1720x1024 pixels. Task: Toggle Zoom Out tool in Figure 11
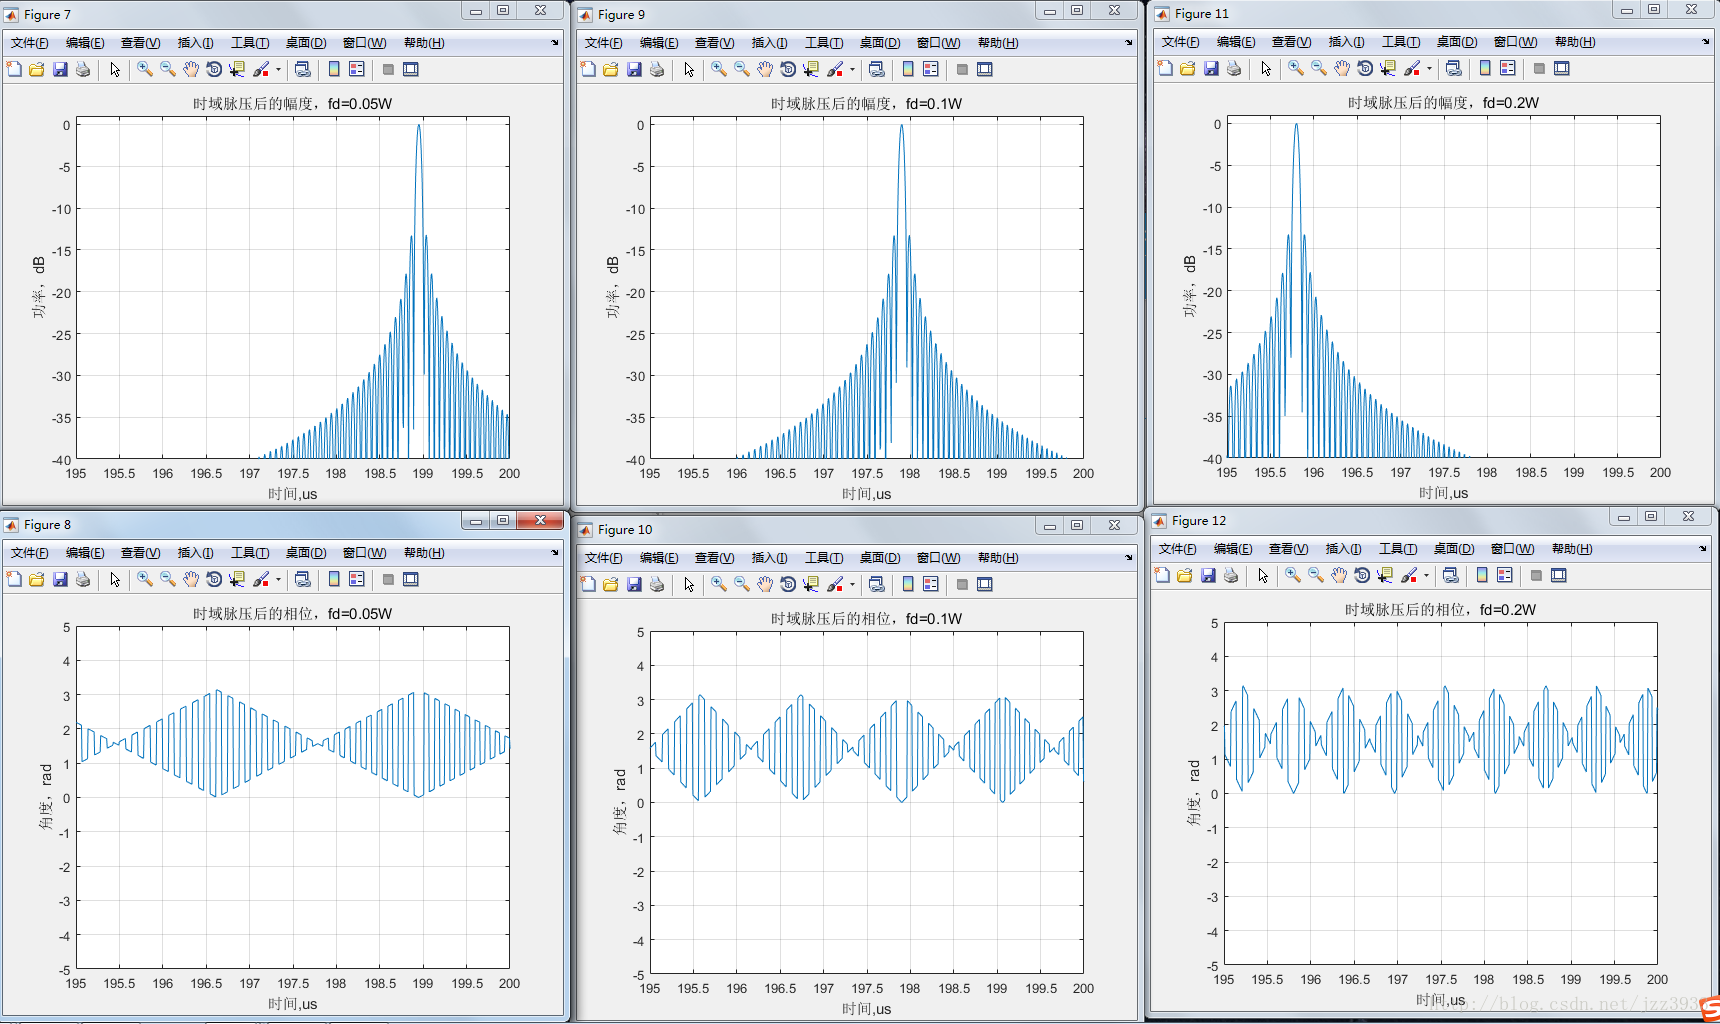click(x=1319, y=68)
